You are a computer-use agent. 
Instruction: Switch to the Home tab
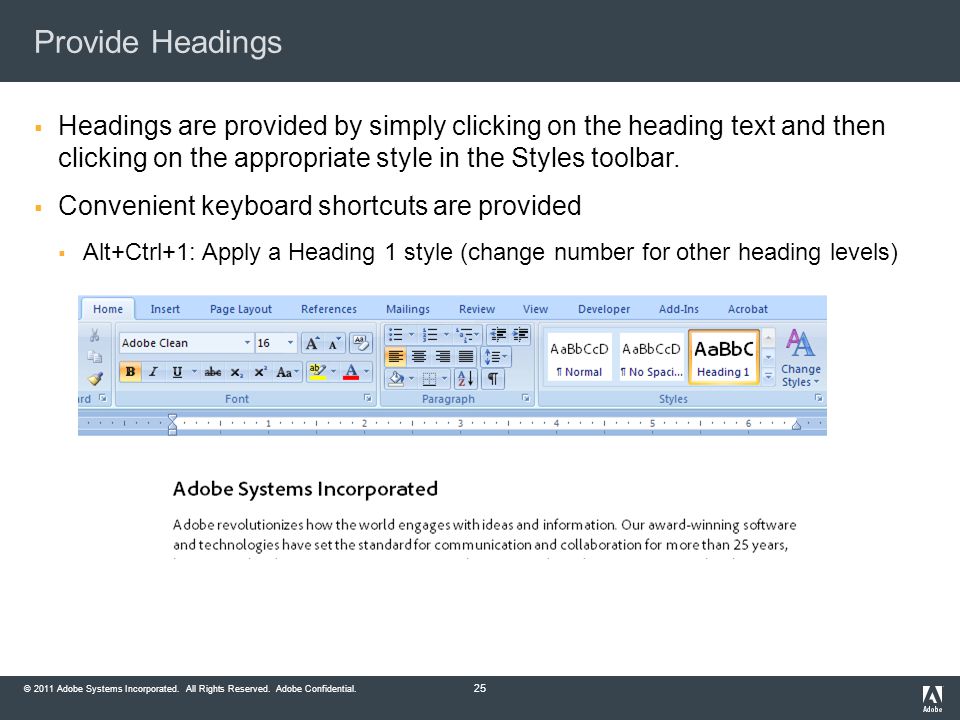point(108,309)
